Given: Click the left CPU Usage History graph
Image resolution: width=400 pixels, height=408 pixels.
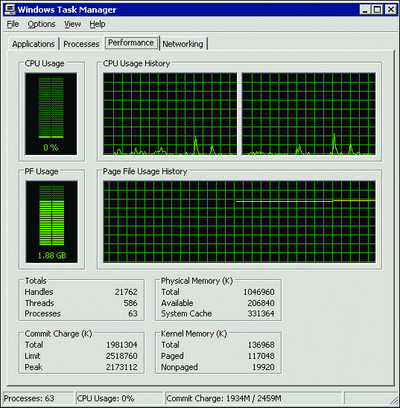Looking at the screenshot, I should click(170, 114).
